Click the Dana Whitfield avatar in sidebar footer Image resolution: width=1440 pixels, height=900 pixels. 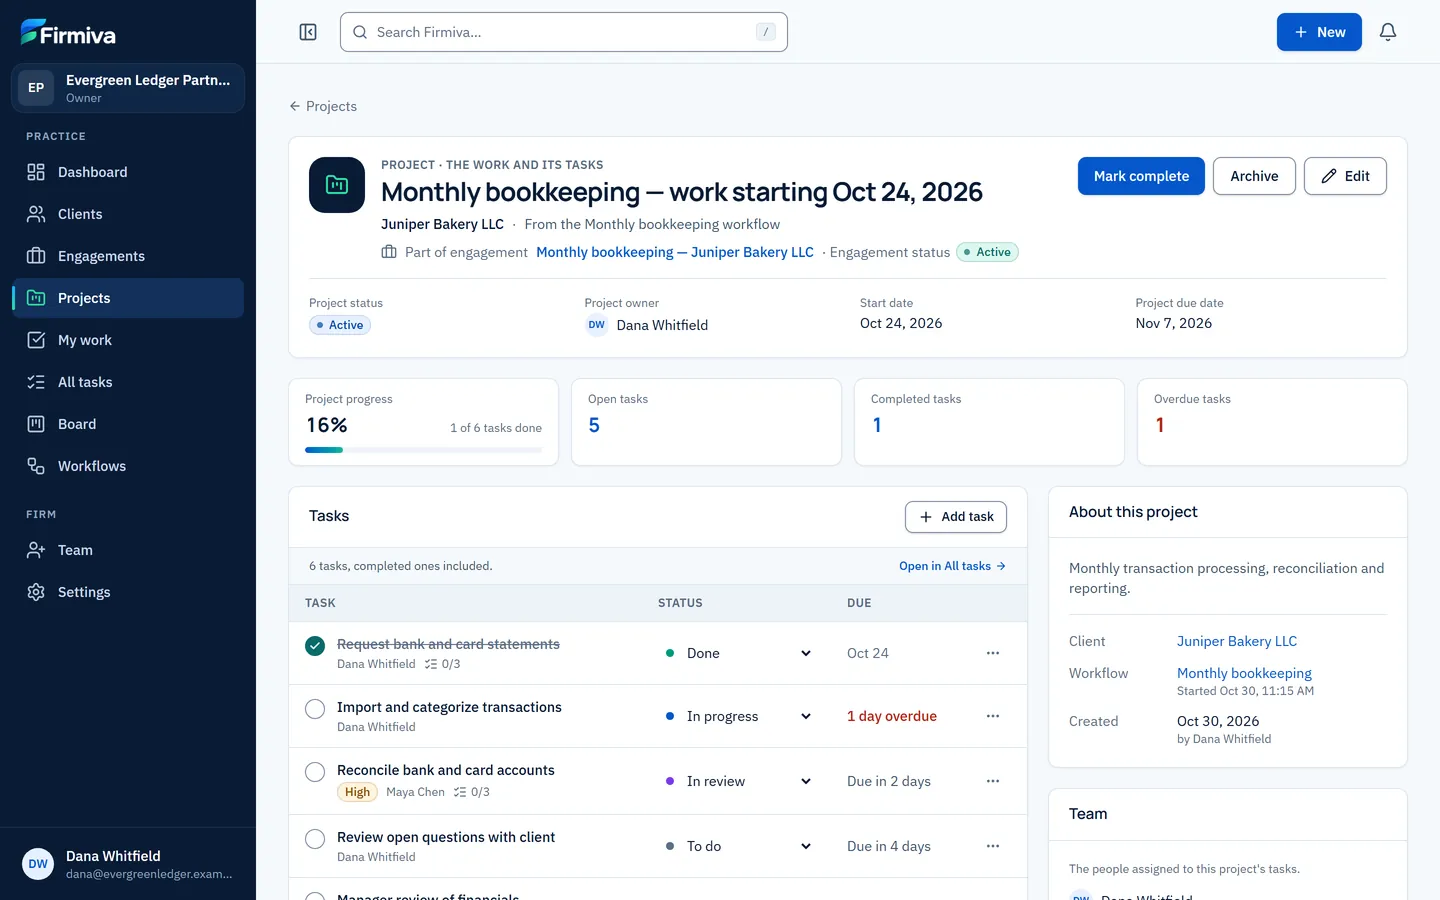(x=38, y=864)
